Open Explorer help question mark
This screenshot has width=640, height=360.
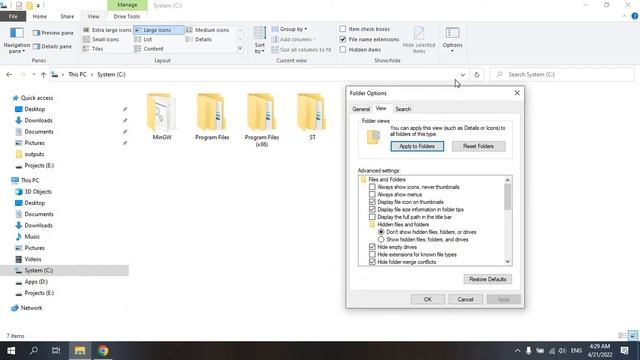click(x=635, y=16)
